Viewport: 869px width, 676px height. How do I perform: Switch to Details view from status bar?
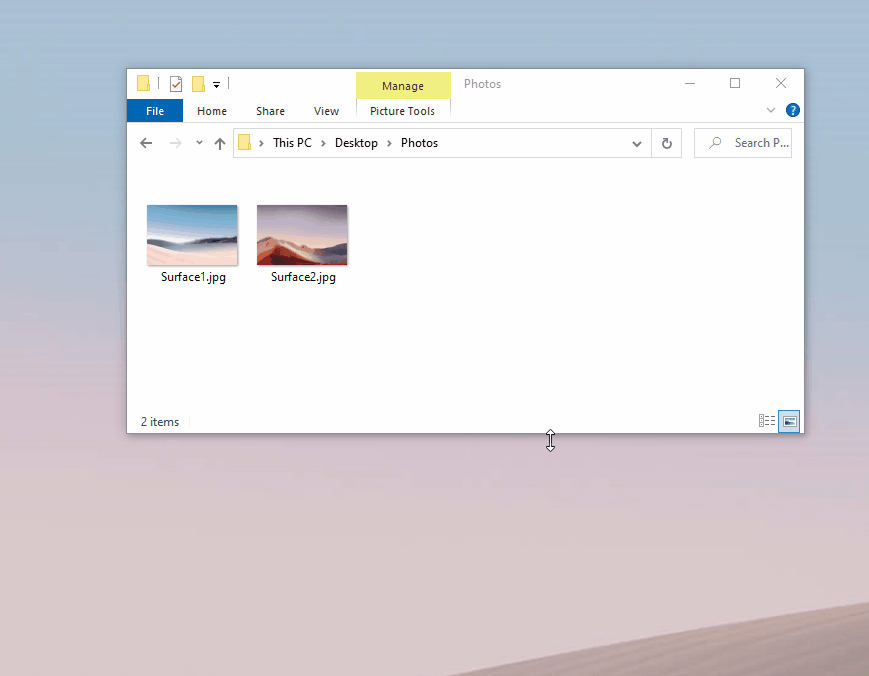pos(766,421)
